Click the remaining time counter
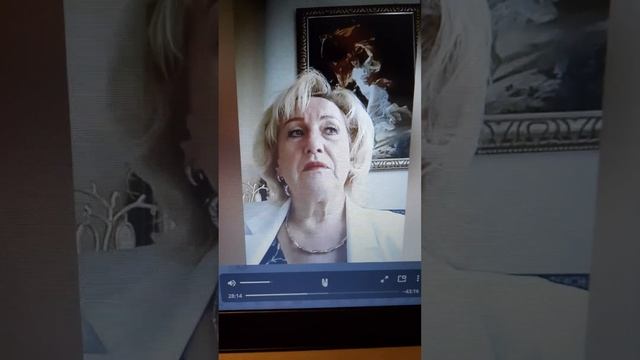640x360 pixels. coord(411,291)
